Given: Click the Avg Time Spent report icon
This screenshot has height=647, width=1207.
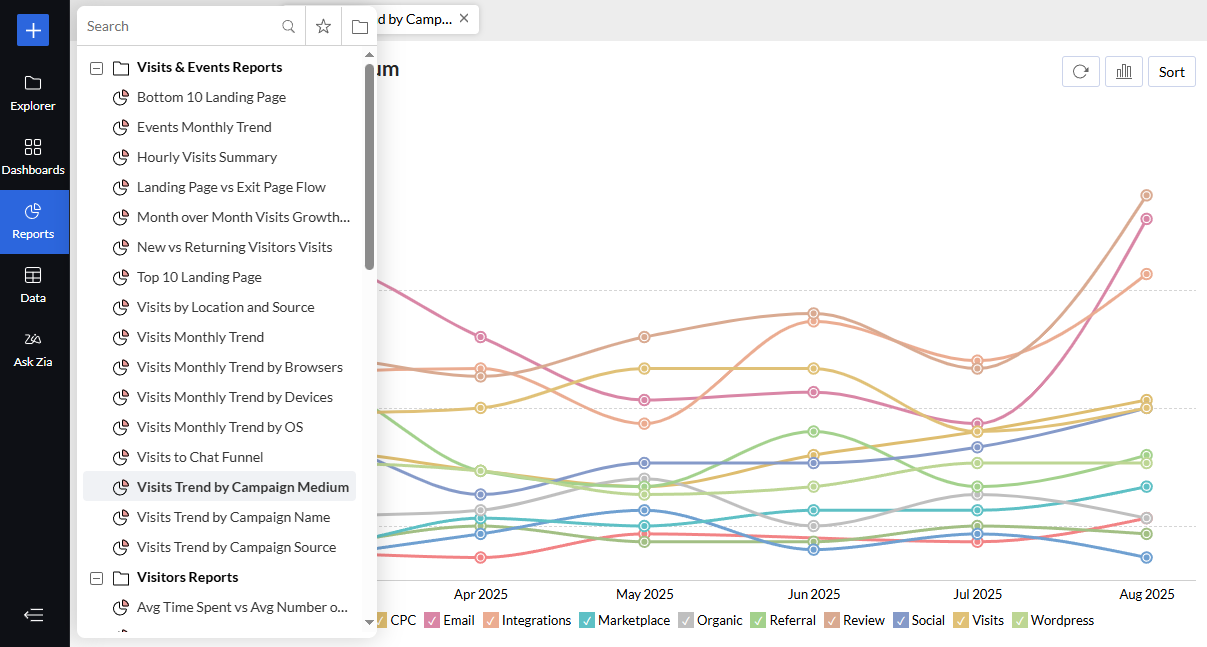Looking at the screenshot, I should tap(121, 608).
